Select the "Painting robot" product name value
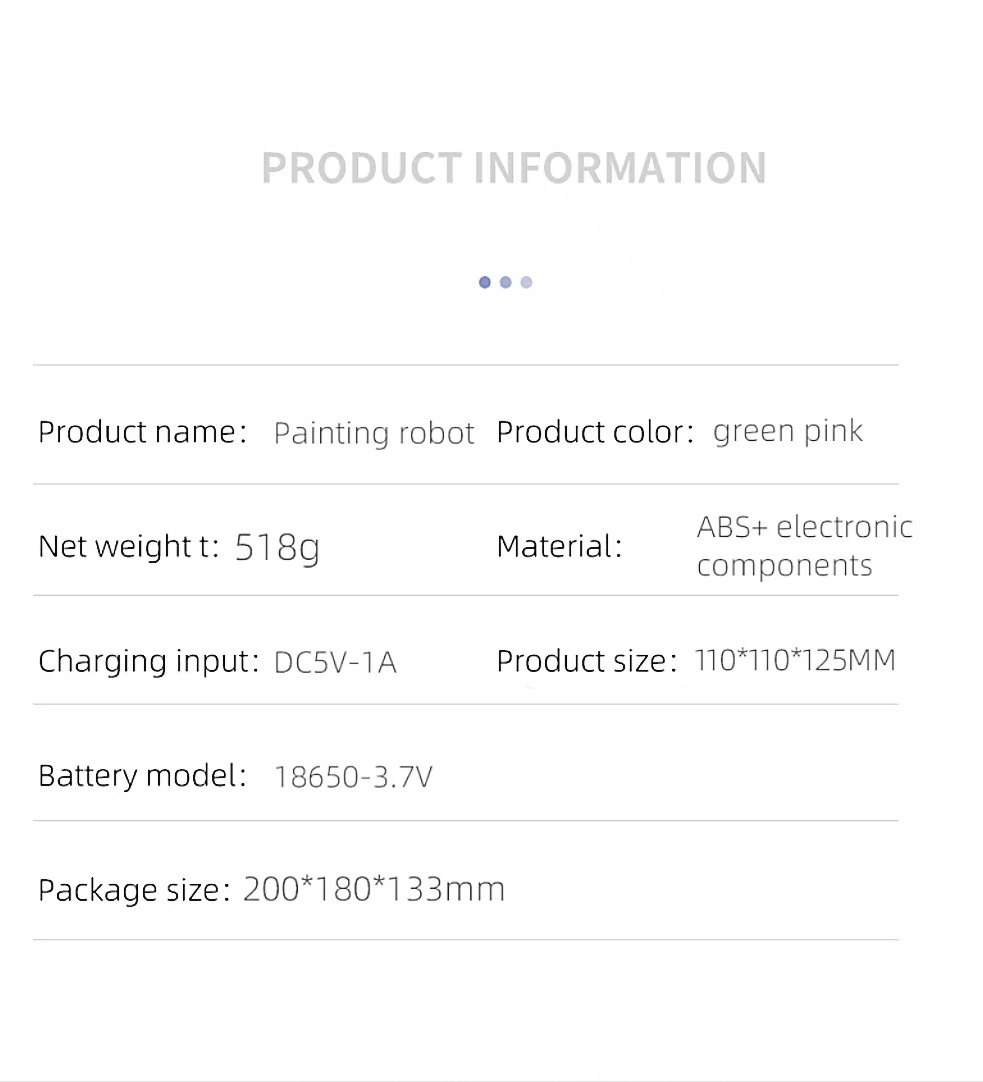983x1082 pixels. (x=373, y=433)
